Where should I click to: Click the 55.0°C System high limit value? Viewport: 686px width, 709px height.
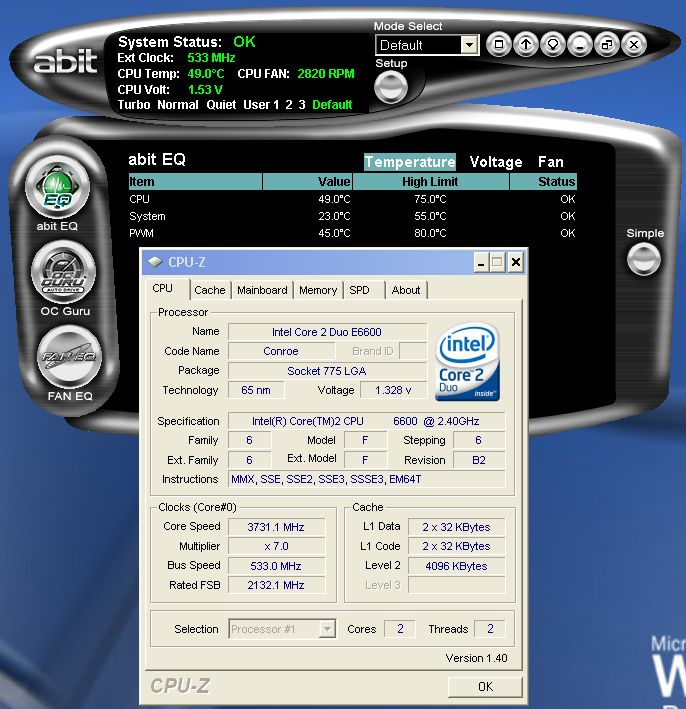click(431, 216)
